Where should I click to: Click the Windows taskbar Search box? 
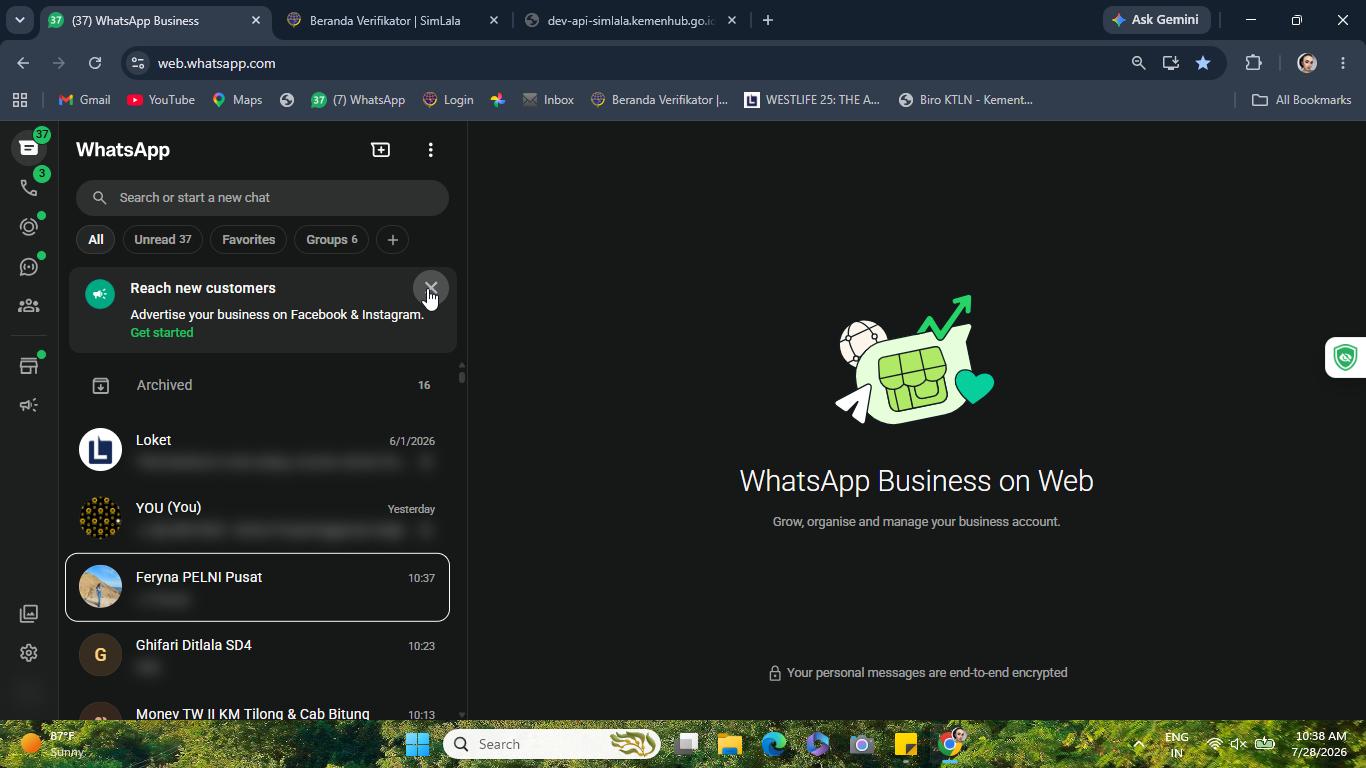552,744
